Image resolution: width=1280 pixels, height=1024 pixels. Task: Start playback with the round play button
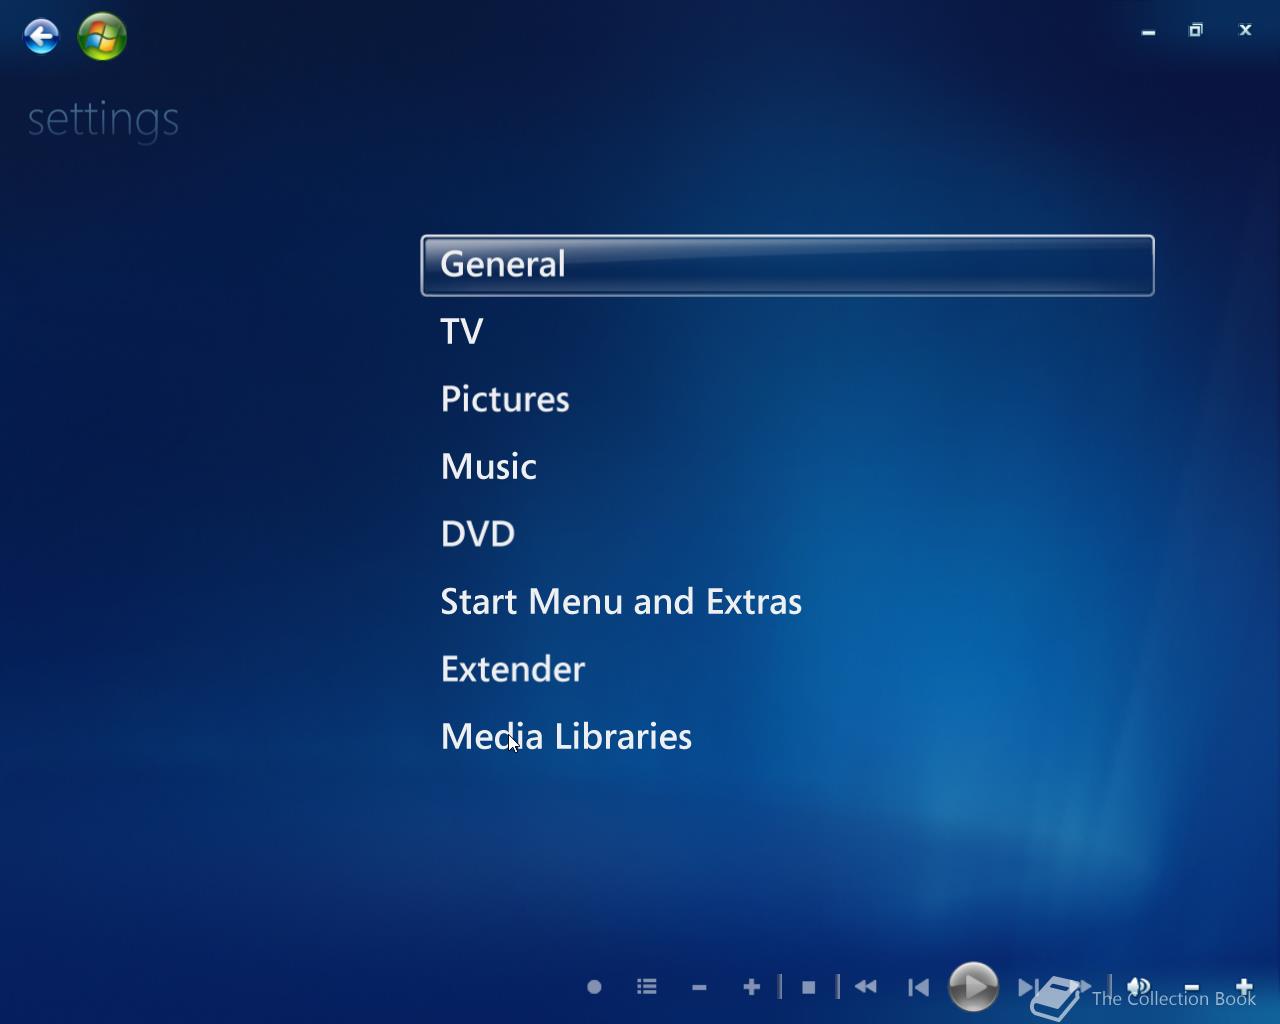[973, 987]
